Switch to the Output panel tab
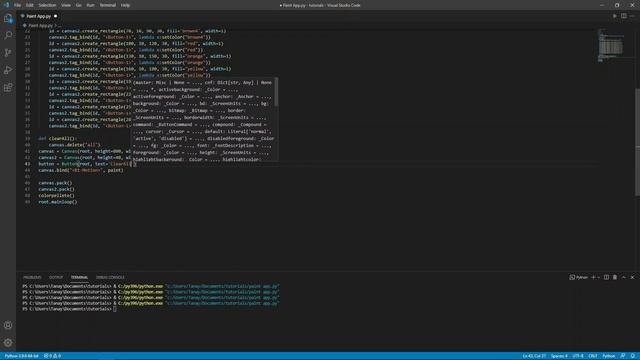 coord(56,277)
